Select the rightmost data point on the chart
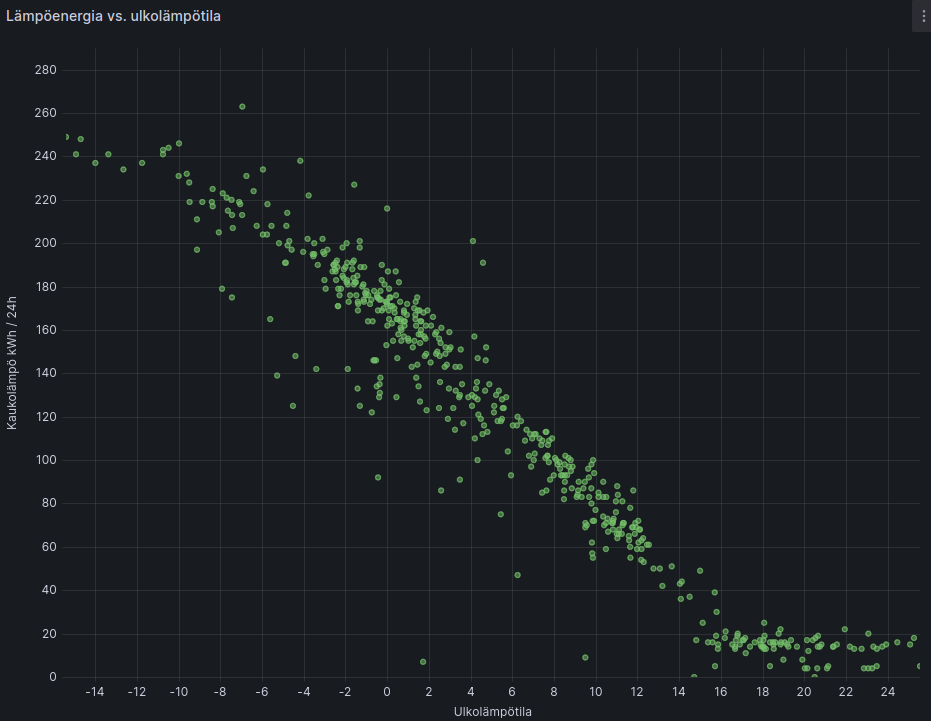 919,664
